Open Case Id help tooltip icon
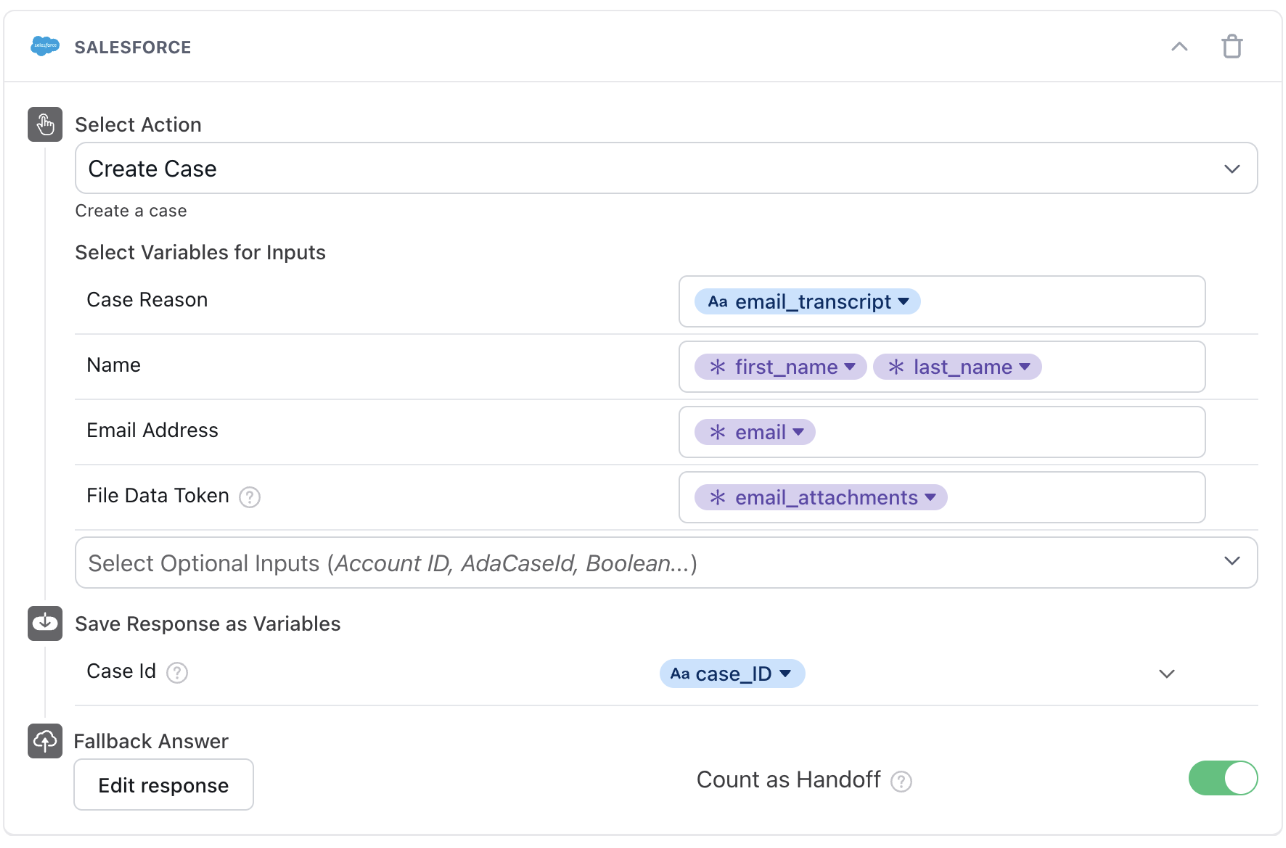1286x848 pixels. click(177, 673)
